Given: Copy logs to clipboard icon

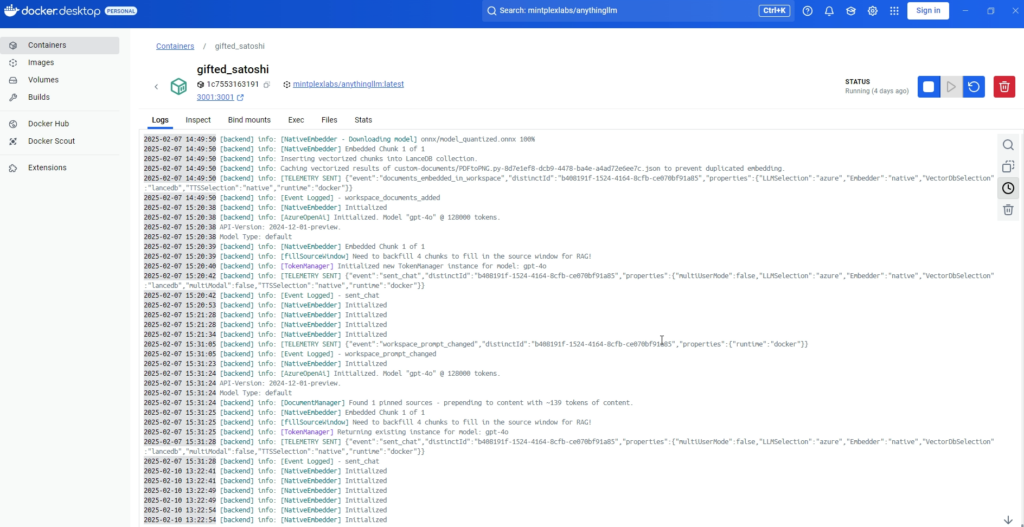Looking at the screenshot, I should [1008, 167].
